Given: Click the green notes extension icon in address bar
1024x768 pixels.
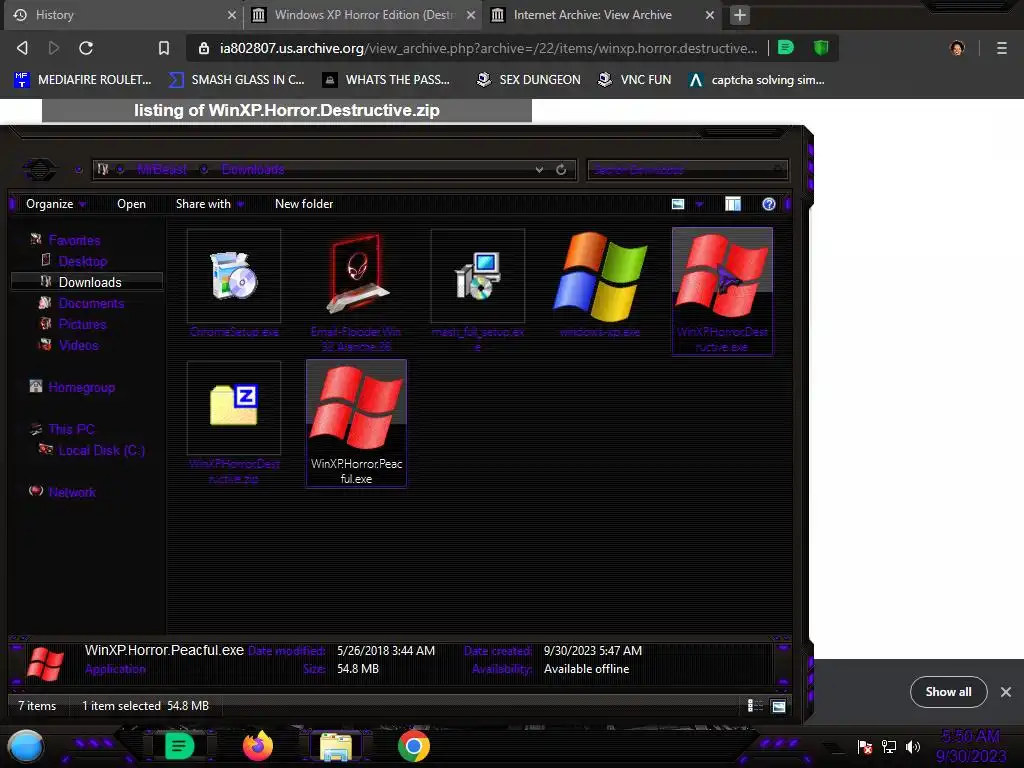Looking at the screenshot, I should pyautogui.click(x=786, y=48).
